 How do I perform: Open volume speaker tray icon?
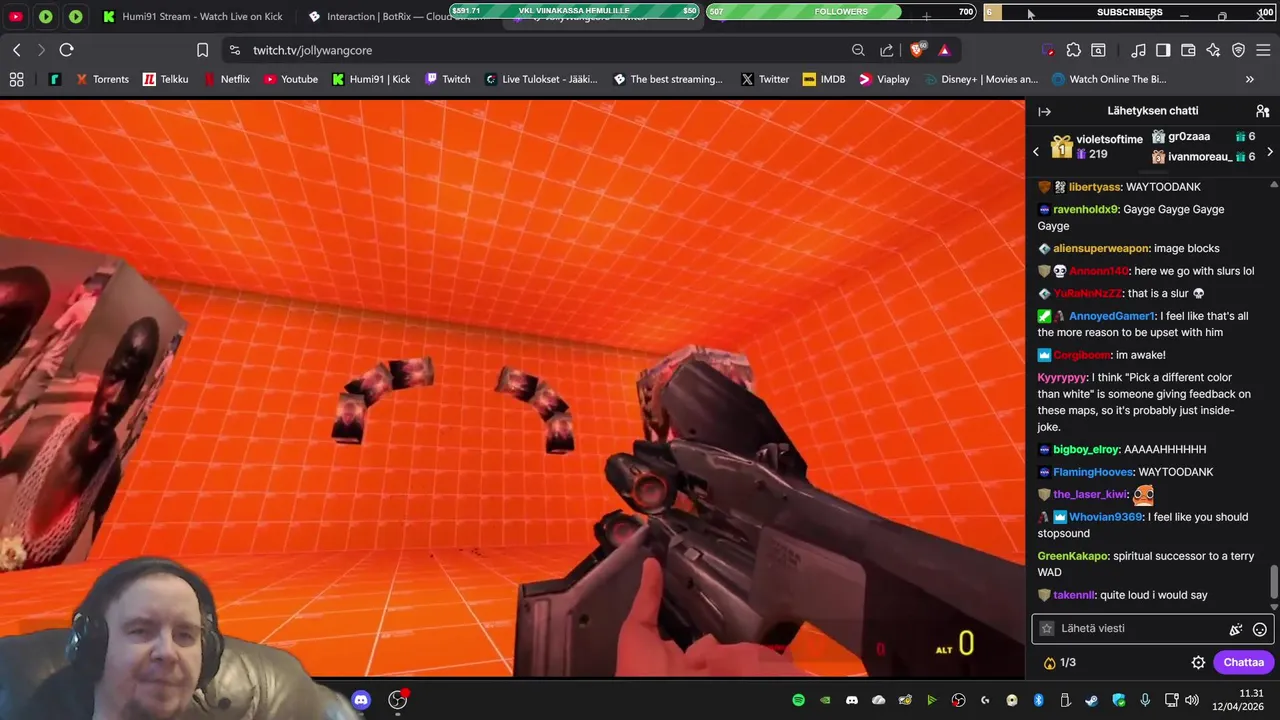[x=1192, y=700]
